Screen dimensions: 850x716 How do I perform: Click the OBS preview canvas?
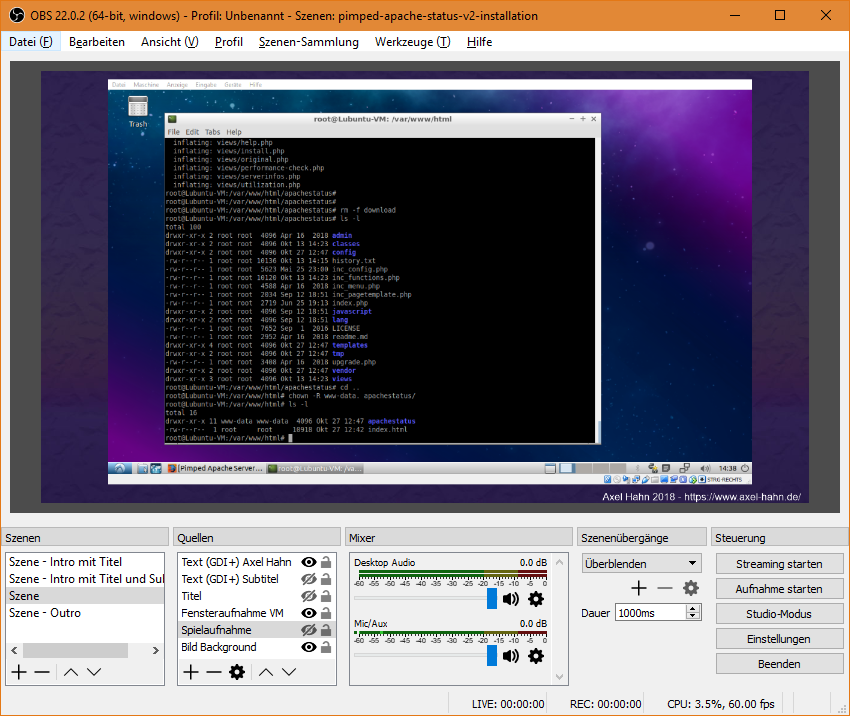click(425, 287)
